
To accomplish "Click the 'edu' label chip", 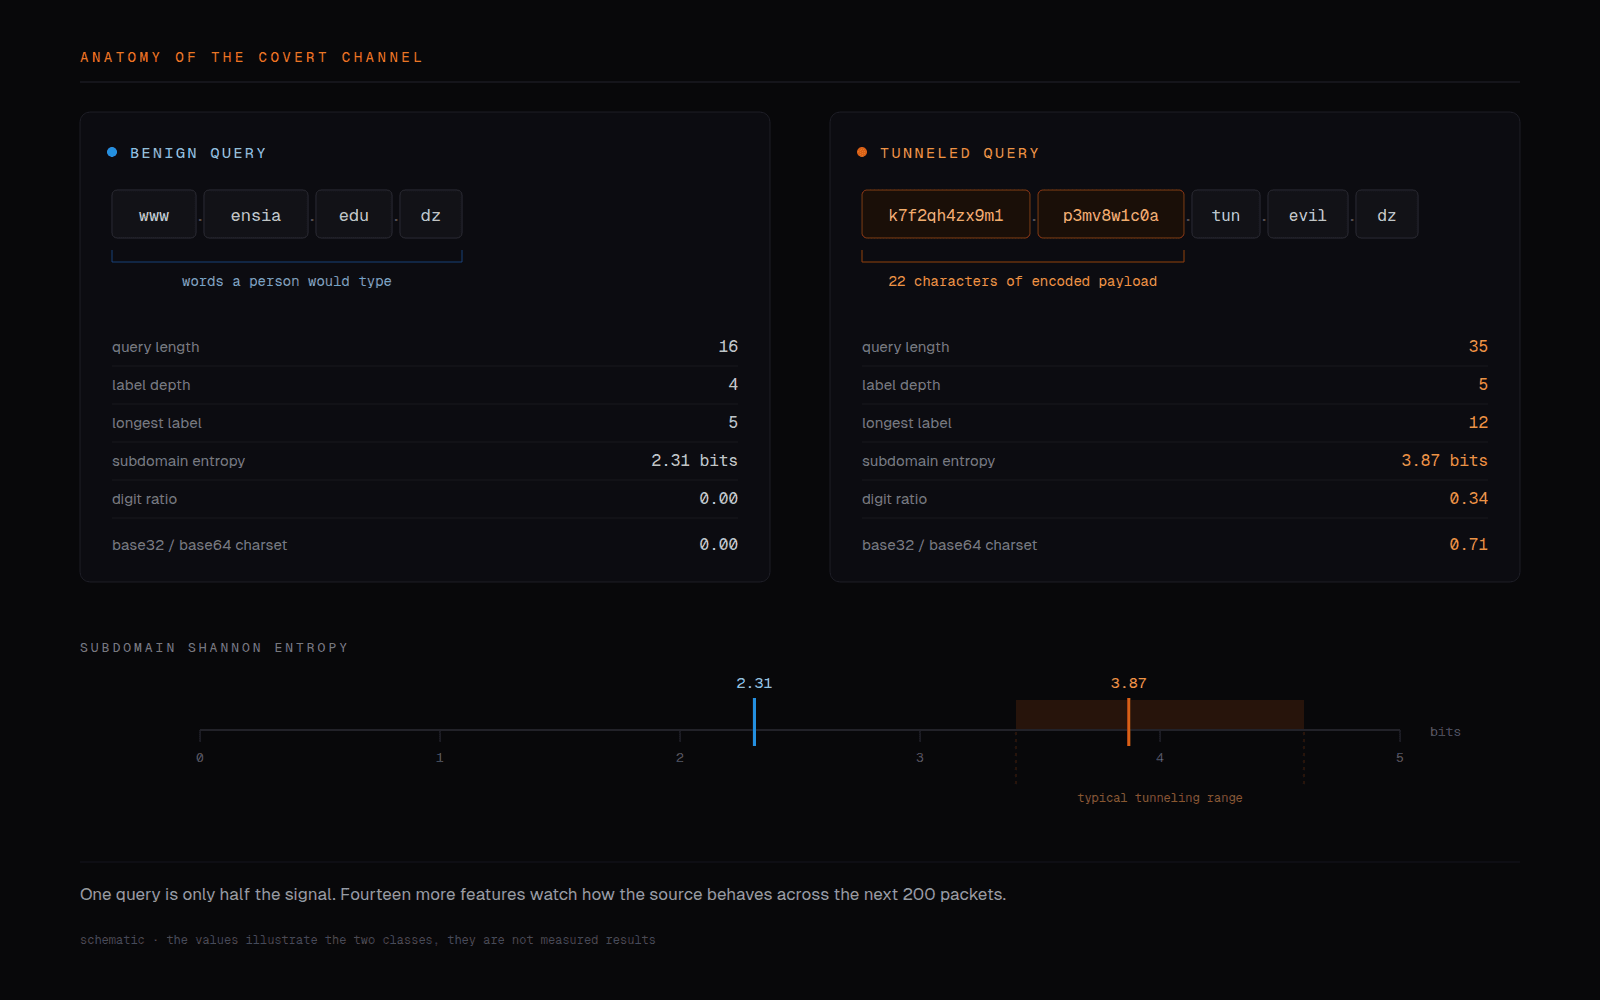I will (354, 215).
